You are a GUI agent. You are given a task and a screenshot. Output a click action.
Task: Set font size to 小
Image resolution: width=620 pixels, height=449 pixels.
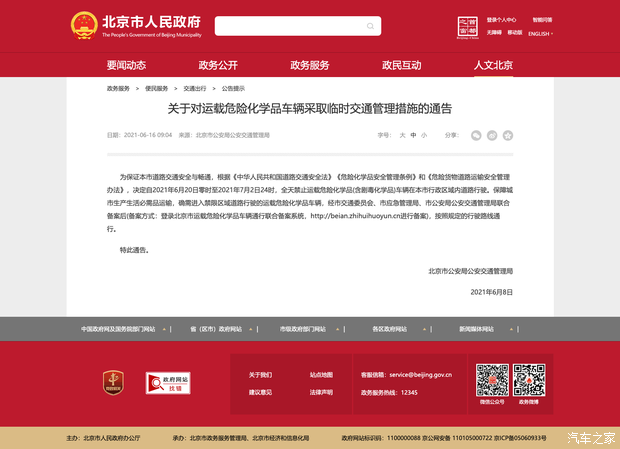coord(424,135)
